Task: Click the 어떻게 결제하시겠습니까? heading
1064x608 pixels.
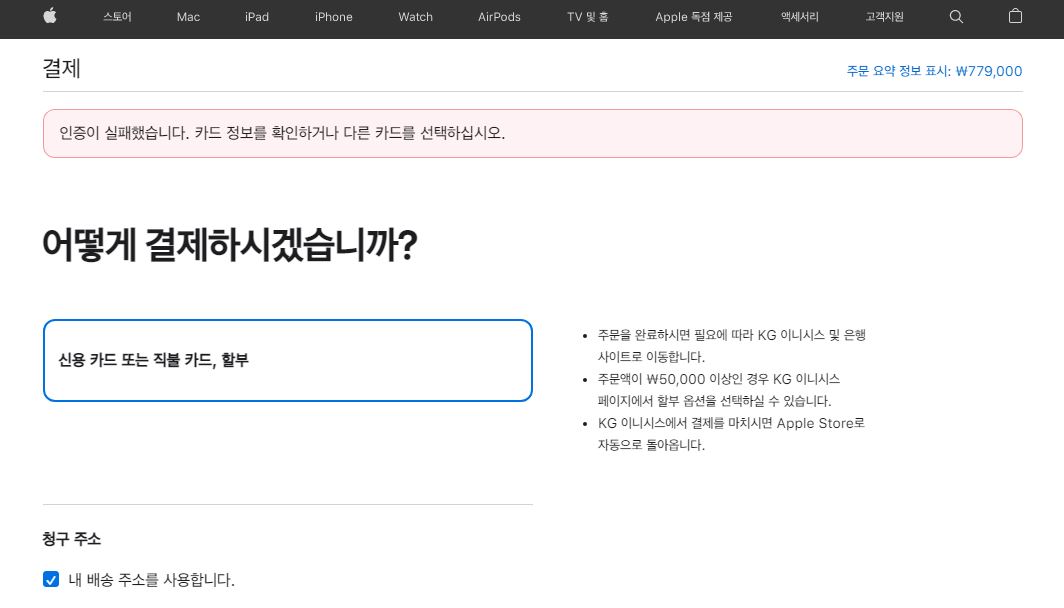Action: pos(230,245)
